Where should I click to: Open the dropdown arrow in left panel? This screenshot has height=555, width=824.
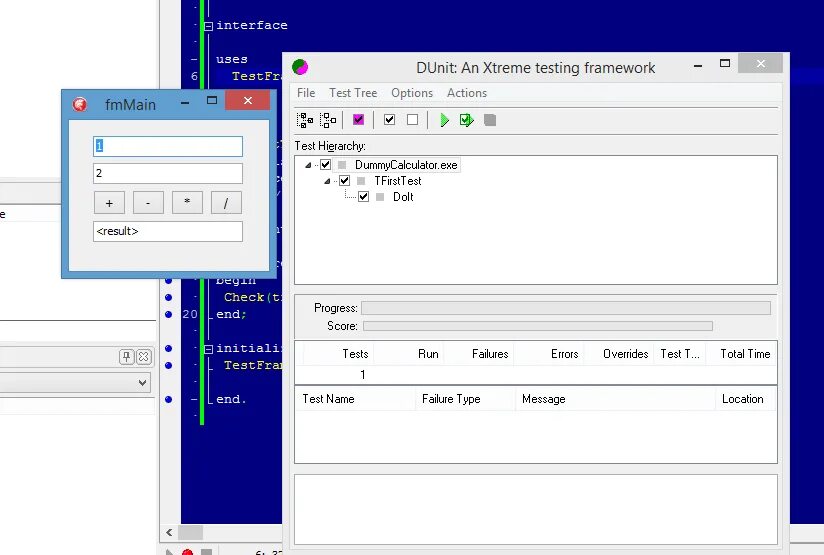coord(142,383)
